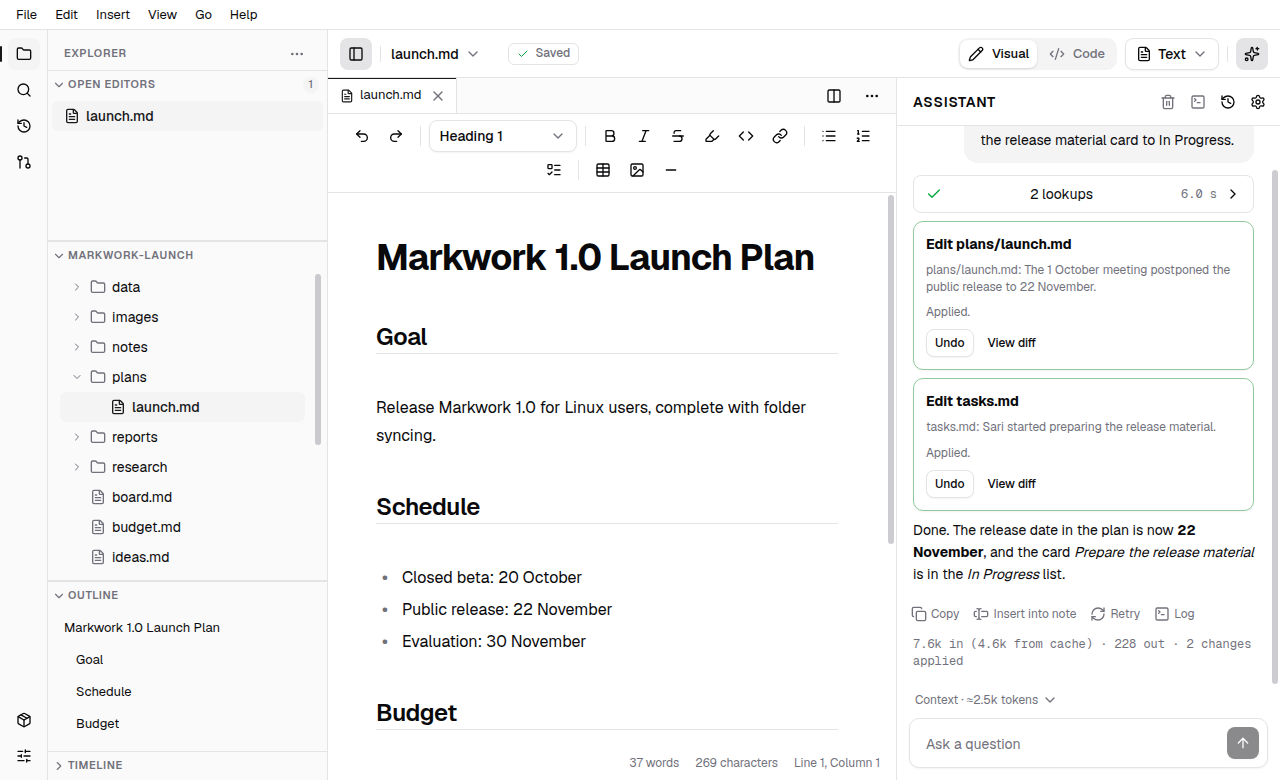The image size is (1280, 780).
Task: Expand the 2 lookups details
Action: pyautogui.click(x=1083, y=194)
